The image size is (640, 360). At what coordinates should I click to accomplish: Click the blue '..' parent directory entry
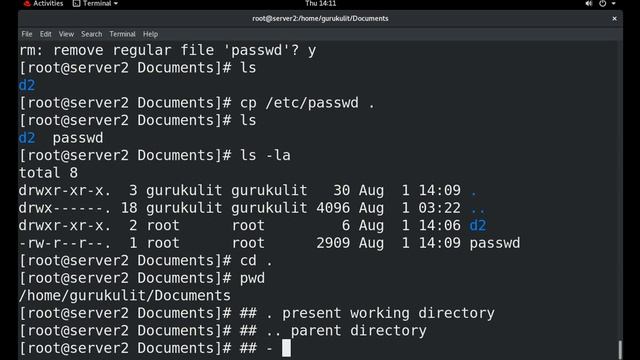478,210
